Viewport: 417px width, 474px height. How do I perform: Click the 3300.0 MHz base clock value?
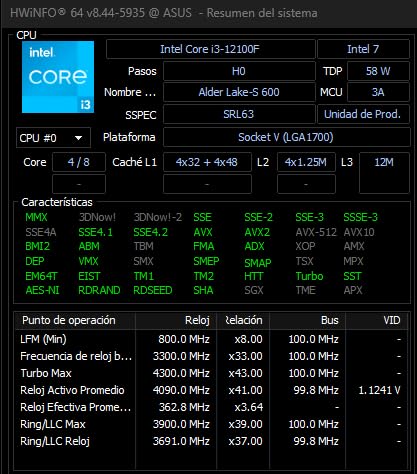click(x=181, y=356)
